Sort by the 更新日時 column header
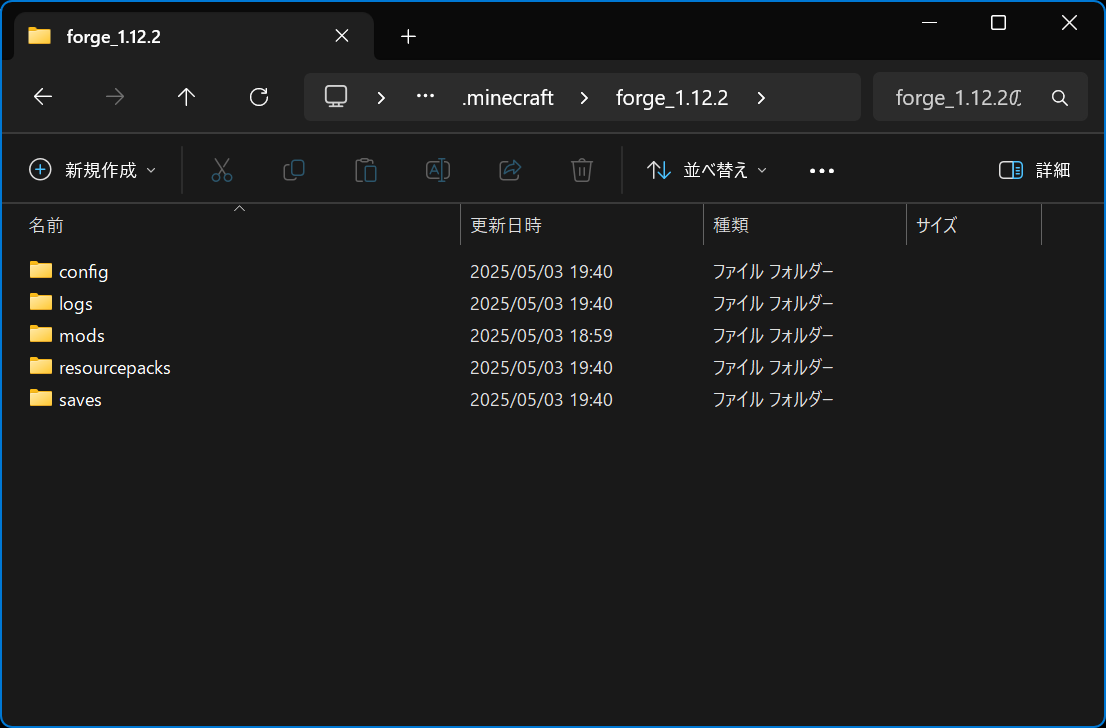Image resolution: width=1106 pixels, height=728 pixels. point(582,225)
